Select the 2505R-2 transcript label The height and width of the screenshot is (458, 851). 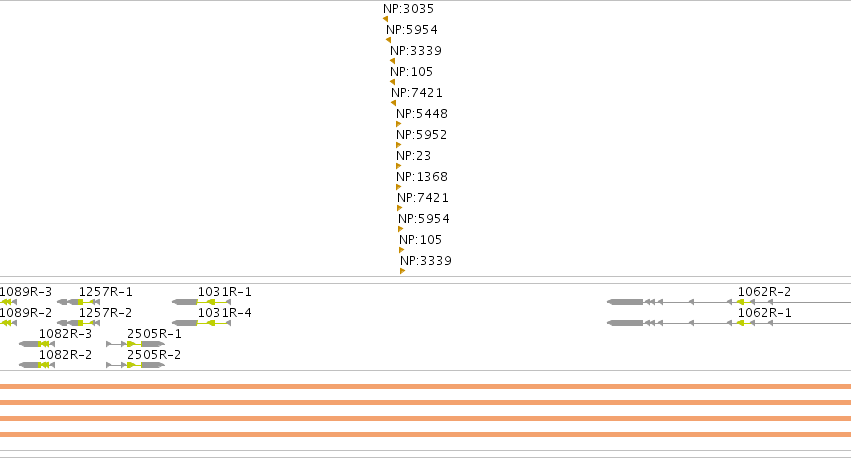pyautogui.click(x=154, y=355)
